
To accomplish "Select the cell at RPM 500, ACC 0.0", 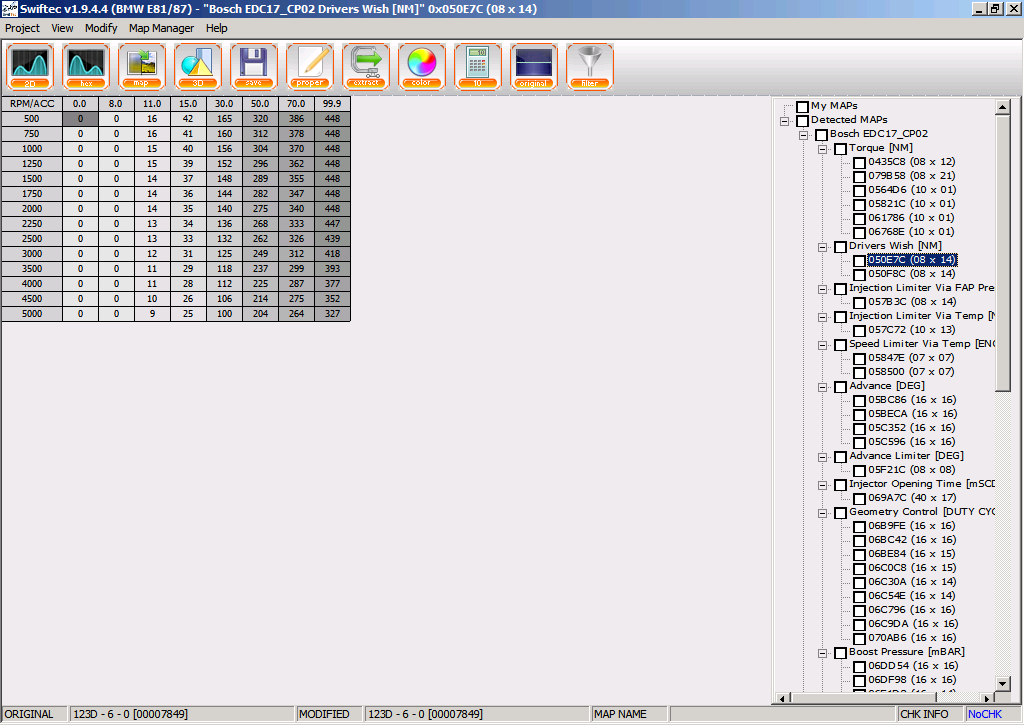I will tap(80, 119).
